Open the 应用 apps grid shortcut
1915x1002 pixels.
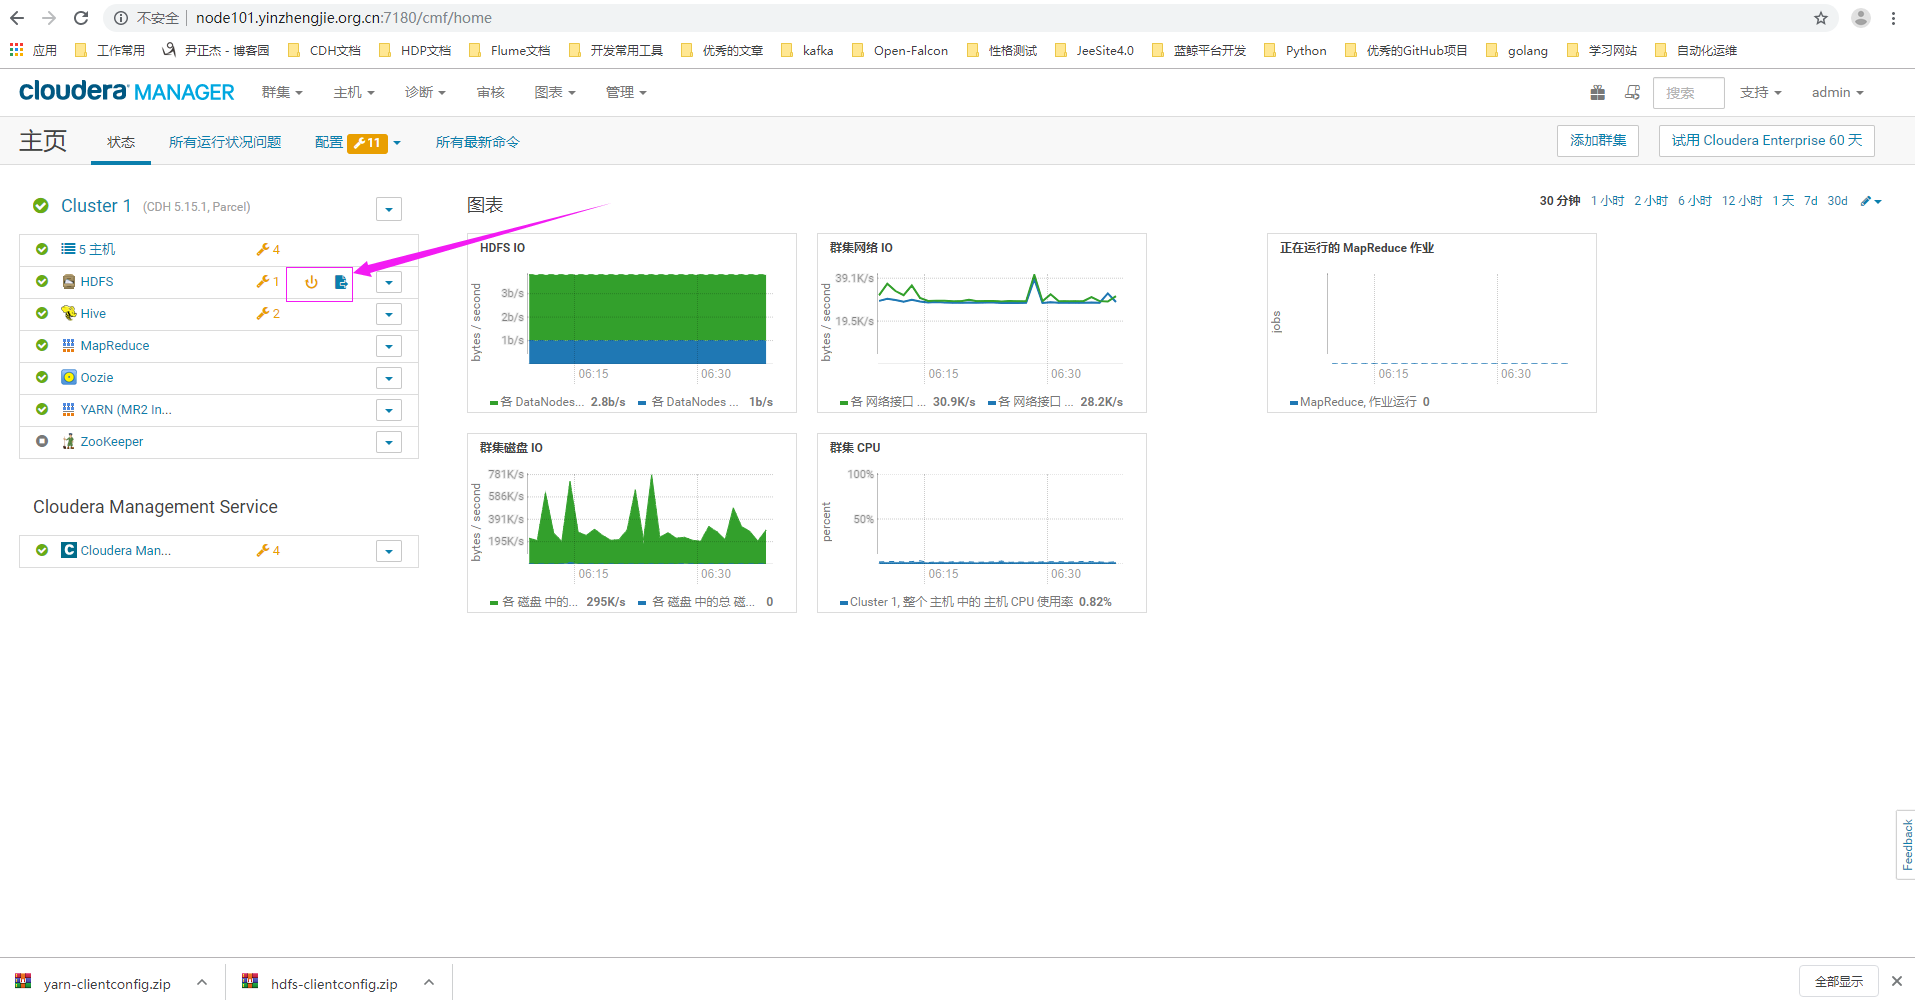pos(33,50)
